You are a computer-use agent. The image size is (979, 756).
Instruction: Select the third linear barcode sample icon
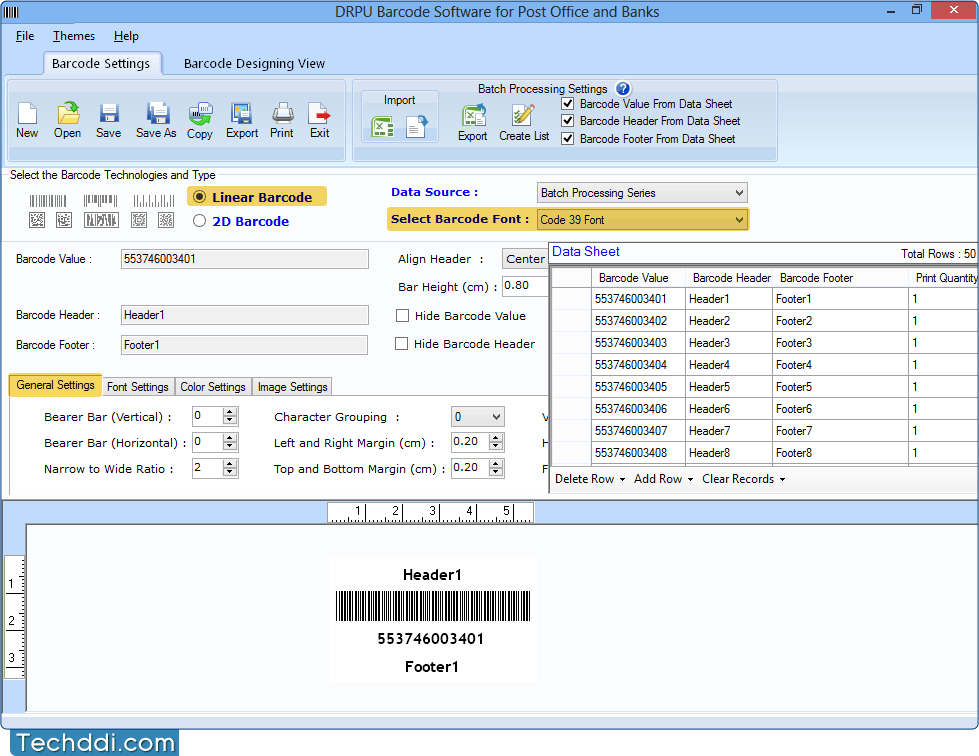[x=154, y=201]
